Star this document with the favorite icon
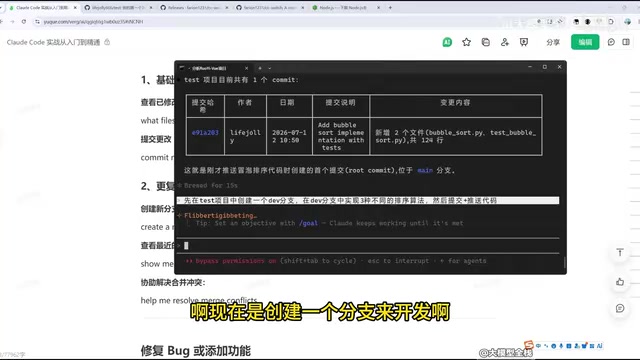640x360 pixels. point(466,42)
